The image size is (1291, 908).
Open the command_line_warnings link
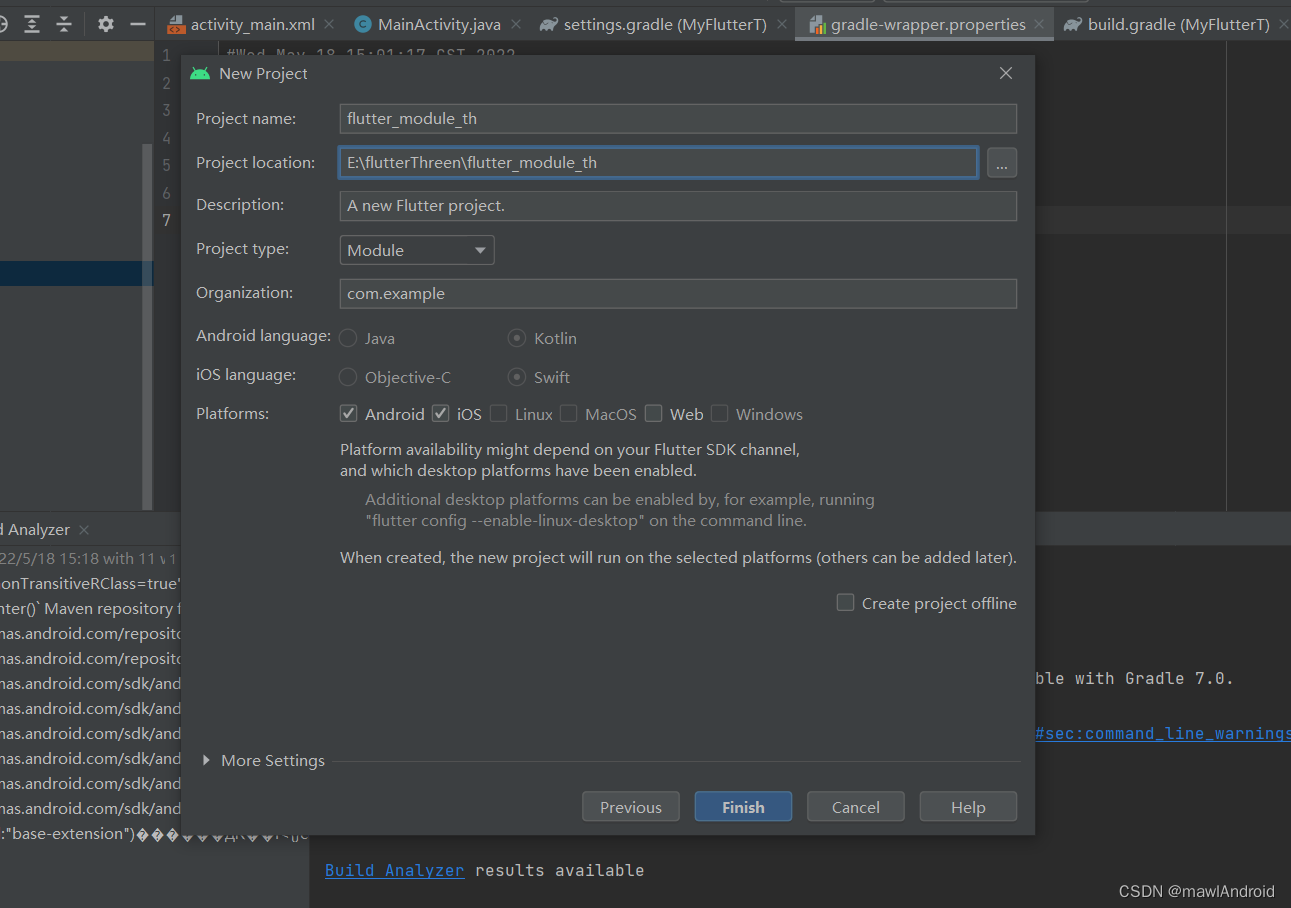coord(1163,733)
